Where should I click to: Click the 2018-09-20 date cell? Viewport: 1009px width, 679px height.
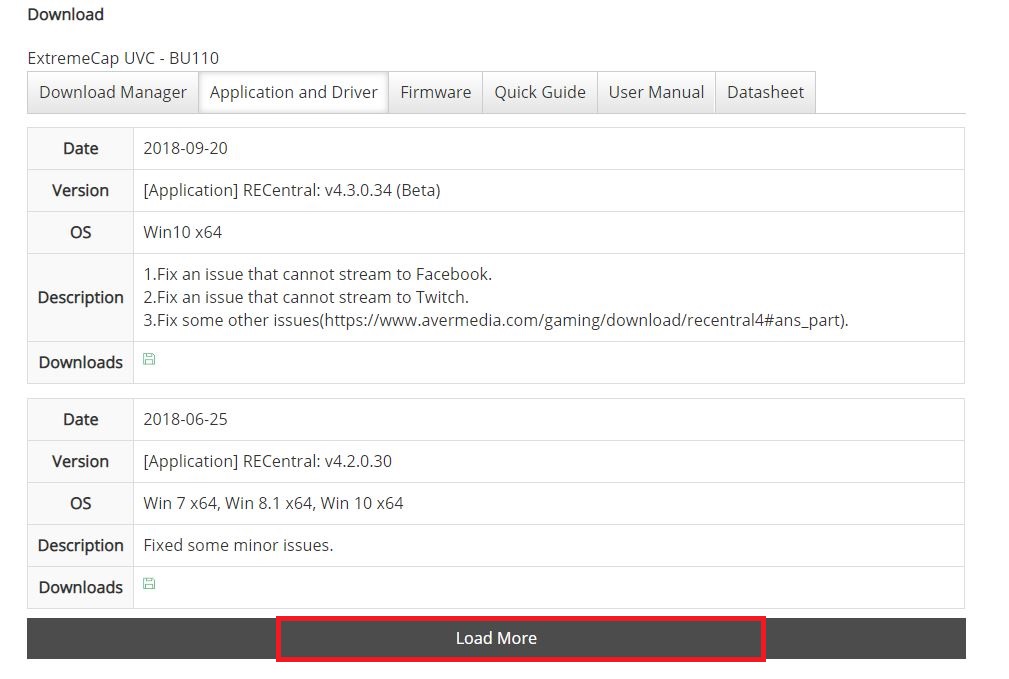[x=185, y=148]
